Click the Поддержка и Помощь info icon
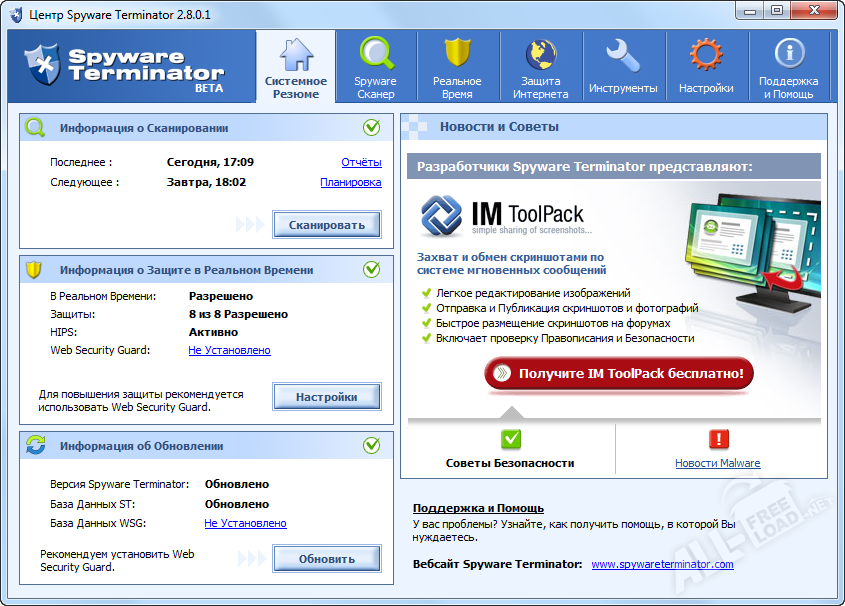The width and height of the screenshot is (845, 606). click(x=788, y=55)
